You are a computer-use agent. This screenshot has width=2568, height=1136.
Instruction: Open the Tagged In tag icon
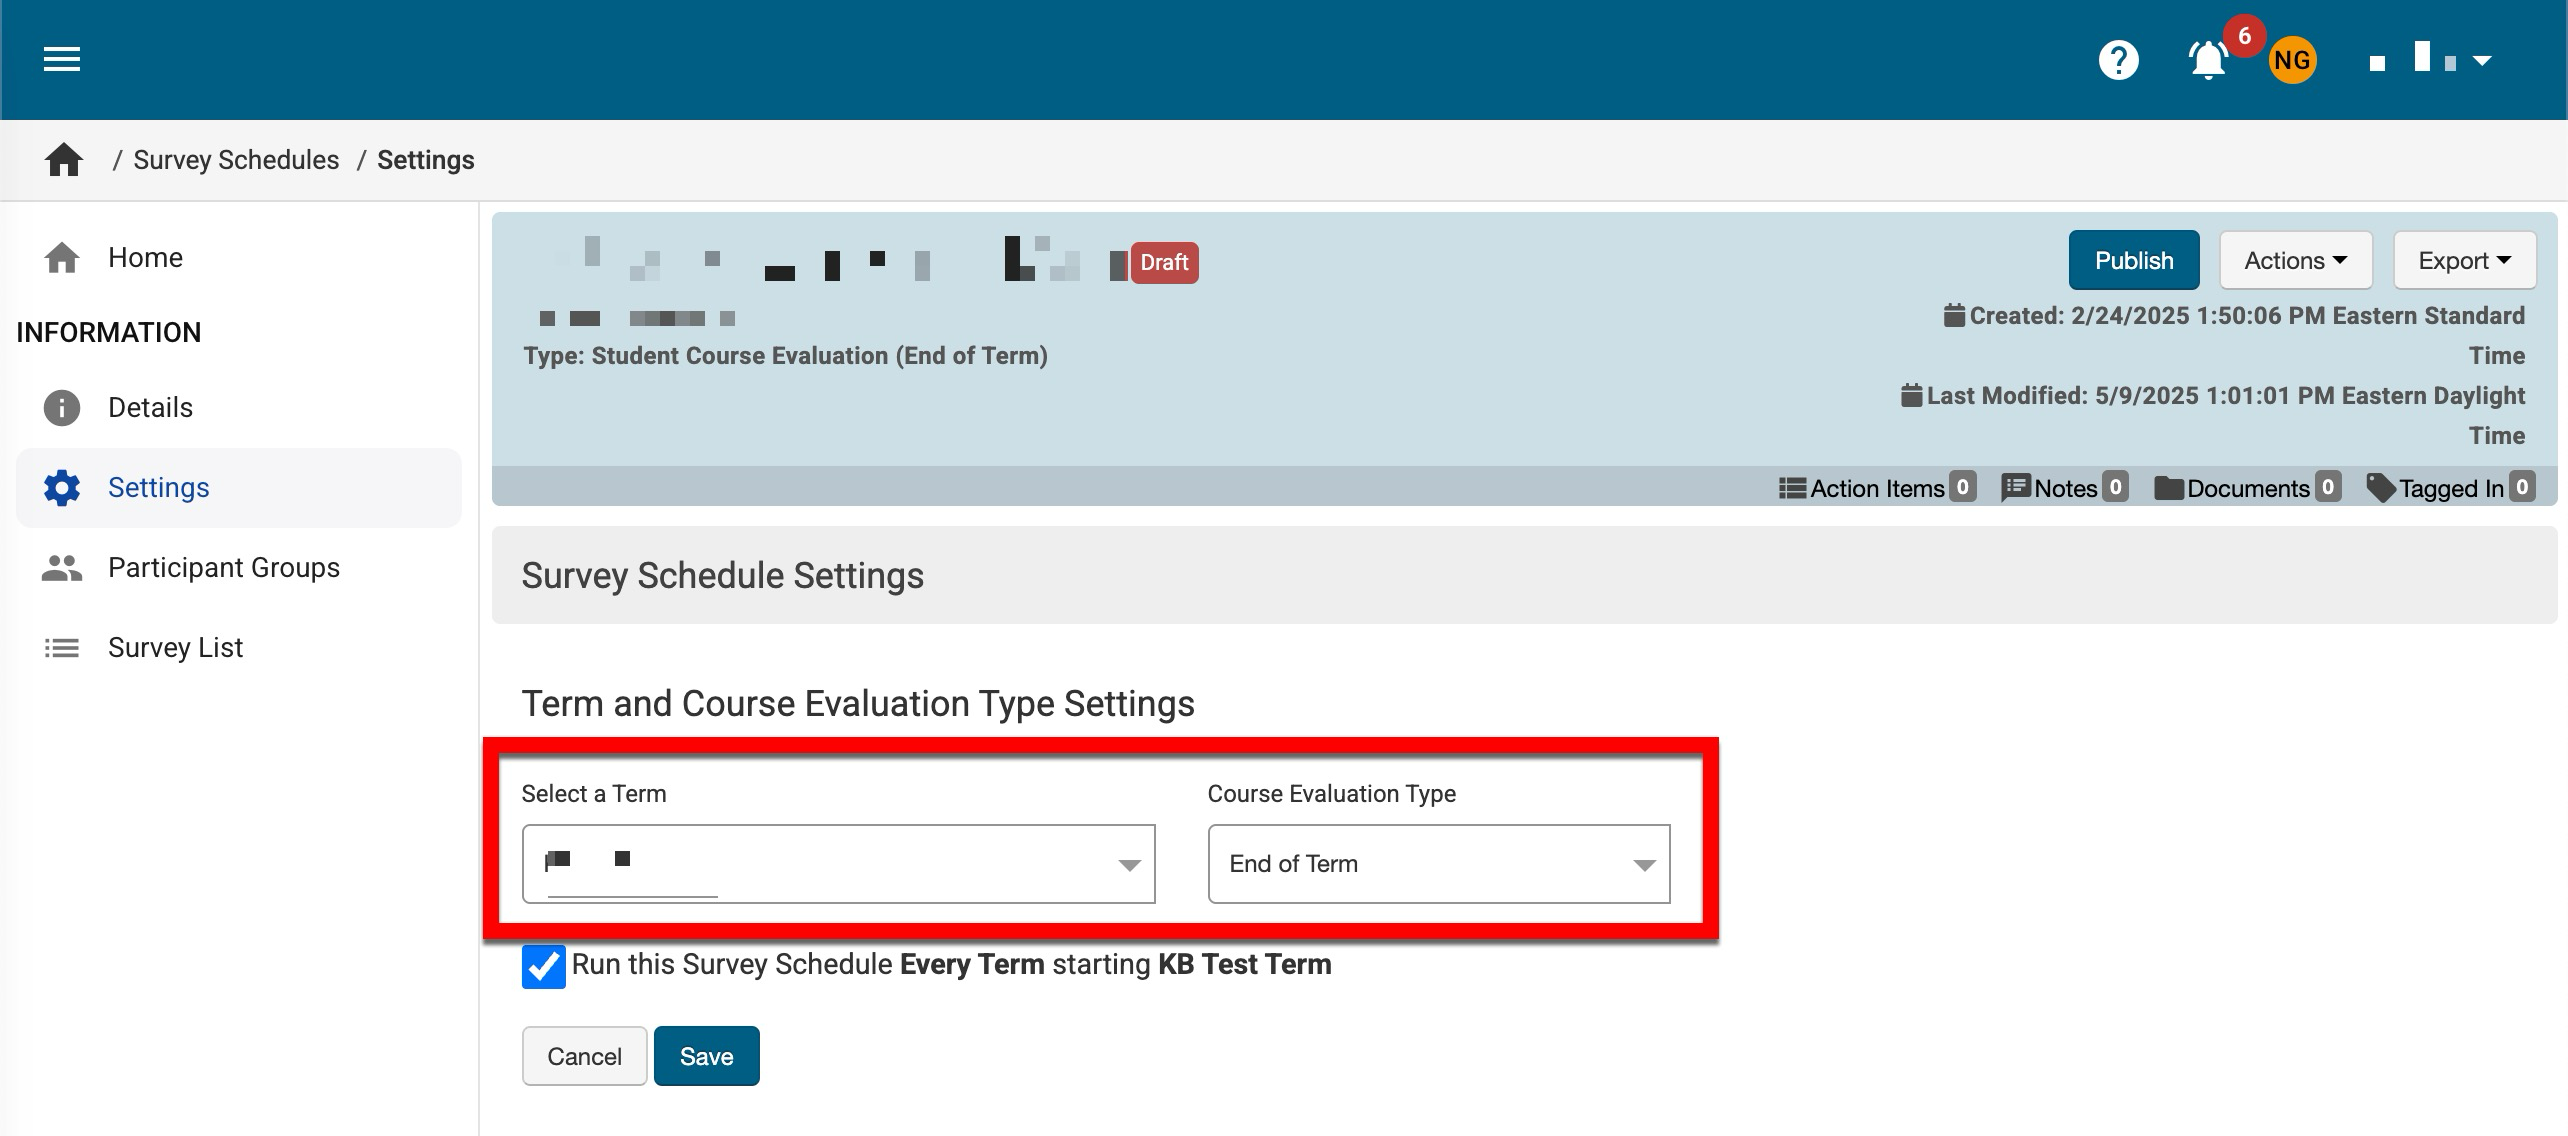(x=2381, y=488)
